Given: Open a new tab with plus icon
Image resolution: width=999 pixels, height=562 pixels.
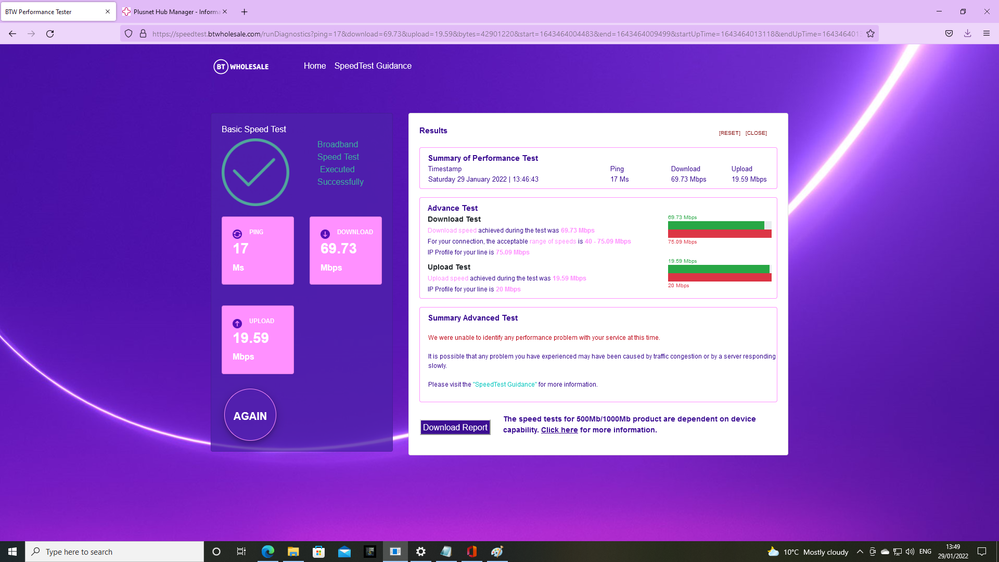Looking at the screenshot, I should (244, 11).
